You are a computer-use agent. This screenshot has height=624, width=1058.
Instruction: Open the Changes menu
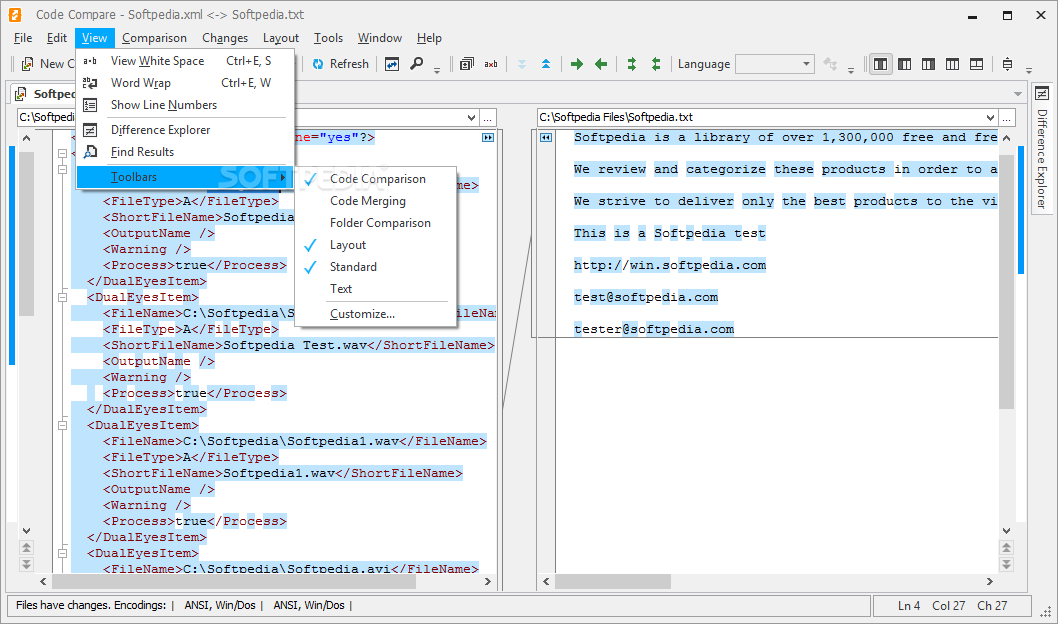pos(225,38)
